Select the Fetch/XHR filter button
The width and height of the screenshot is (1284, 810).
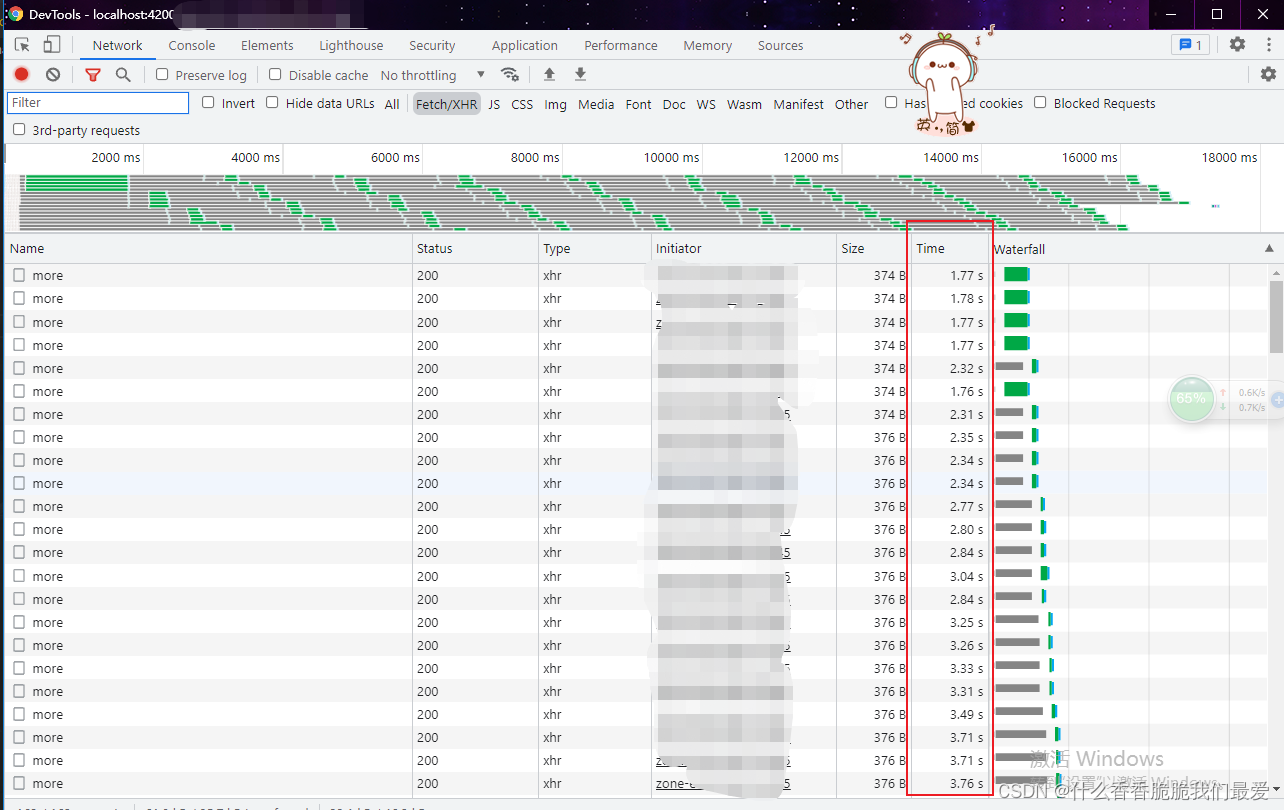(x=446, y=104)
